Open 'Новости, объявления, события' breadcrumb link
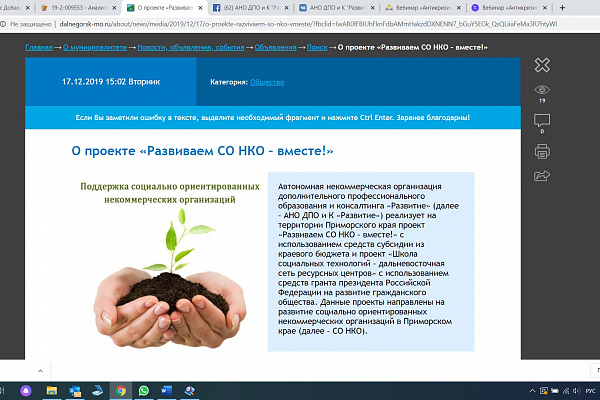Image resolution: width=600 pixels, height=400 pixels. click(191, 47)
